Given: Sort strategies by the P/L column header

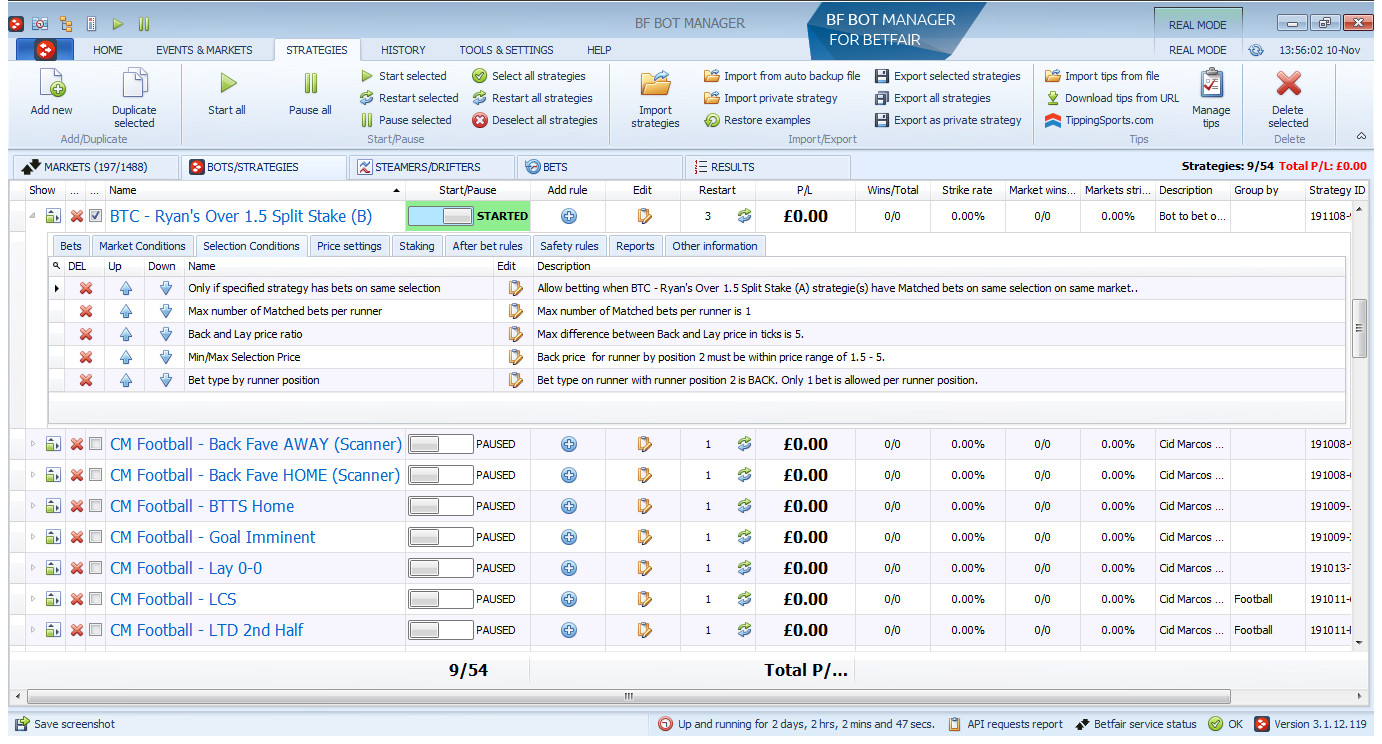Looking at the screenshot, I should coord(805,190).
